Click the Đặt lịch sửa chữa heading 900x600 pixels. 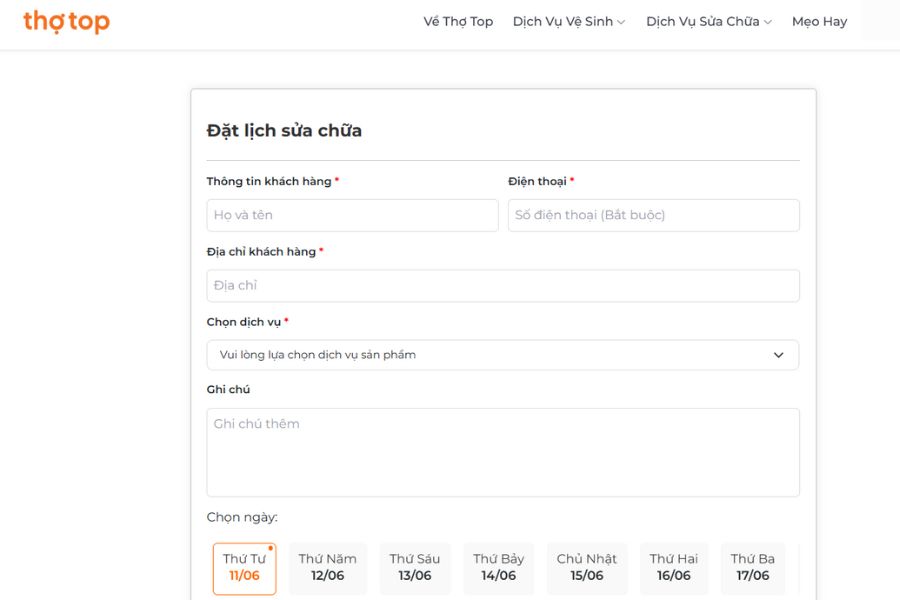point(284,131)
